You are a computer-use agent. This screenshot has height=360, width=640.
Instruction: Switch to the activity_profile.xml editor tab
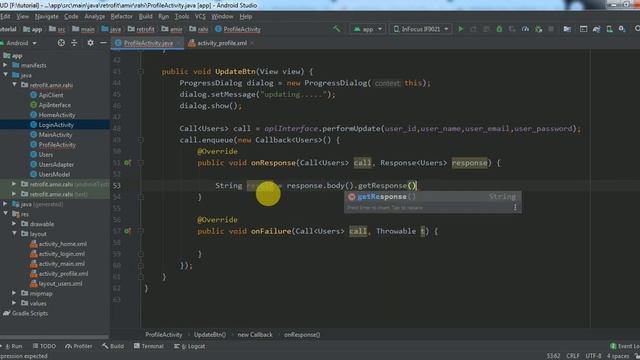pyautogui.click(x=222, y=43)
